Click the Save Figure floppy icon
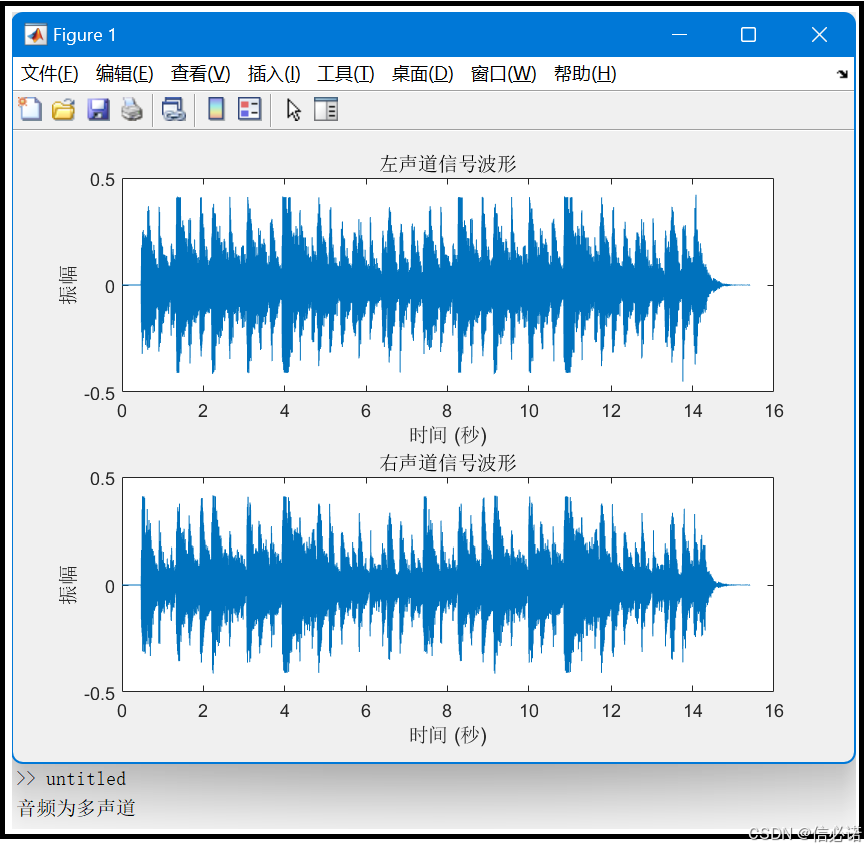This screenshot has height=849, width=866. 98,109
